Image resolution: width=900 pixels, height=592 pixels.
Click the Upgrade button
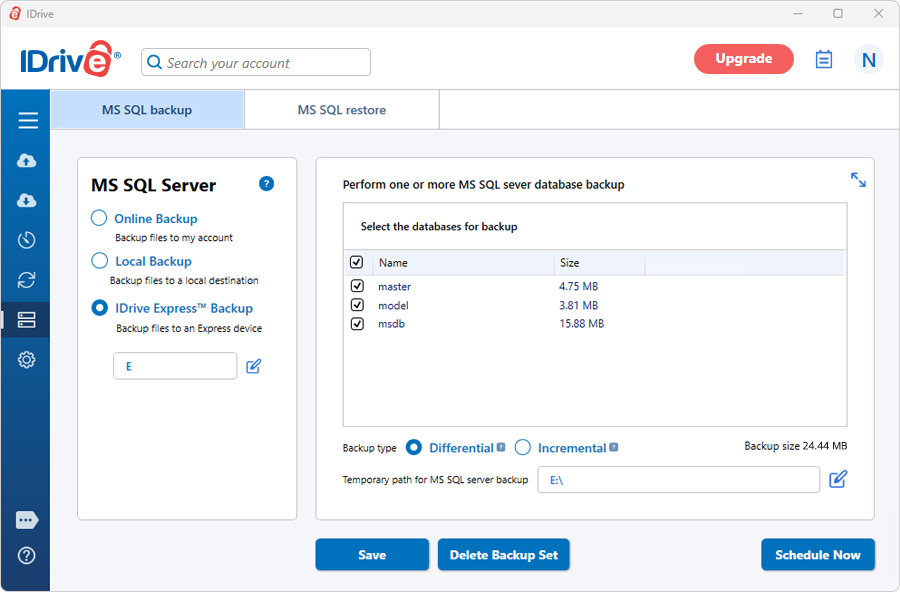pyautogui.click(x=743, y=59)
